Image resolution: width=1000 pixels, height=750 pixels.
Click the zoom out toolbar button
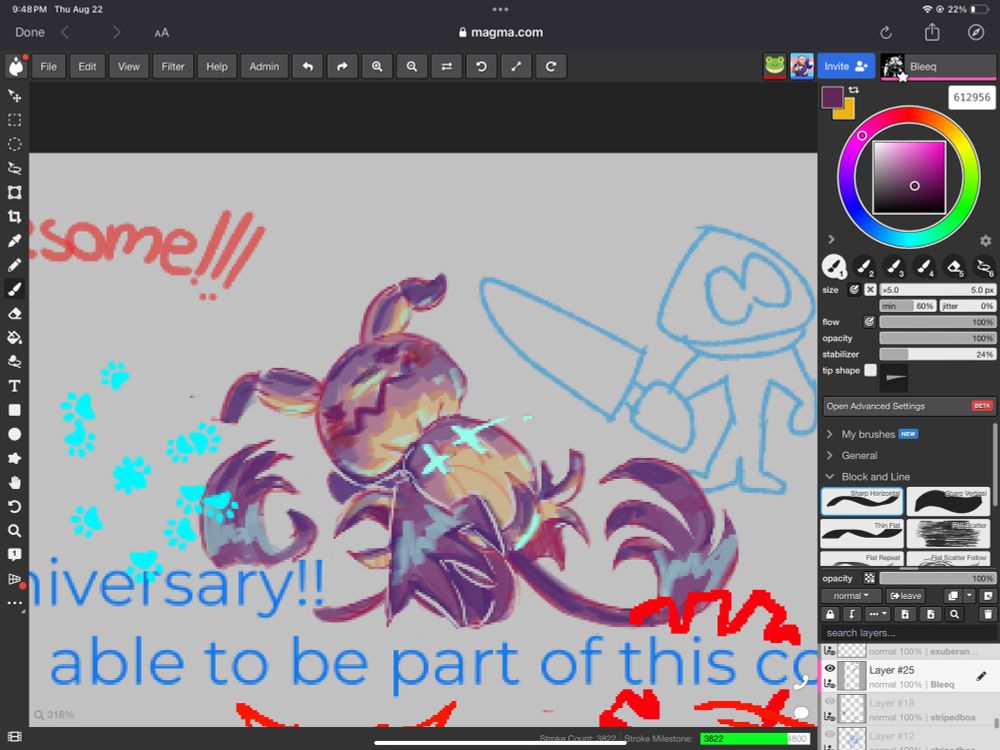tap(412, 66)
